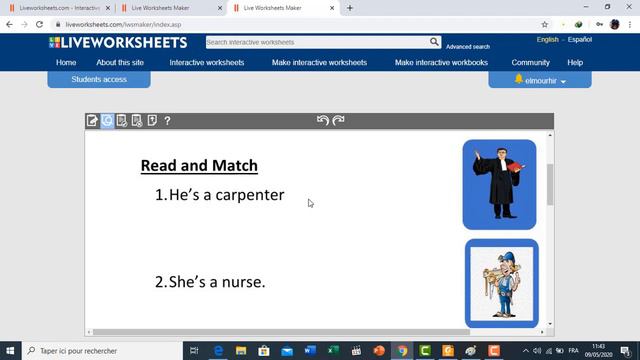Click the text "1.He's a carpenter"

220,195
